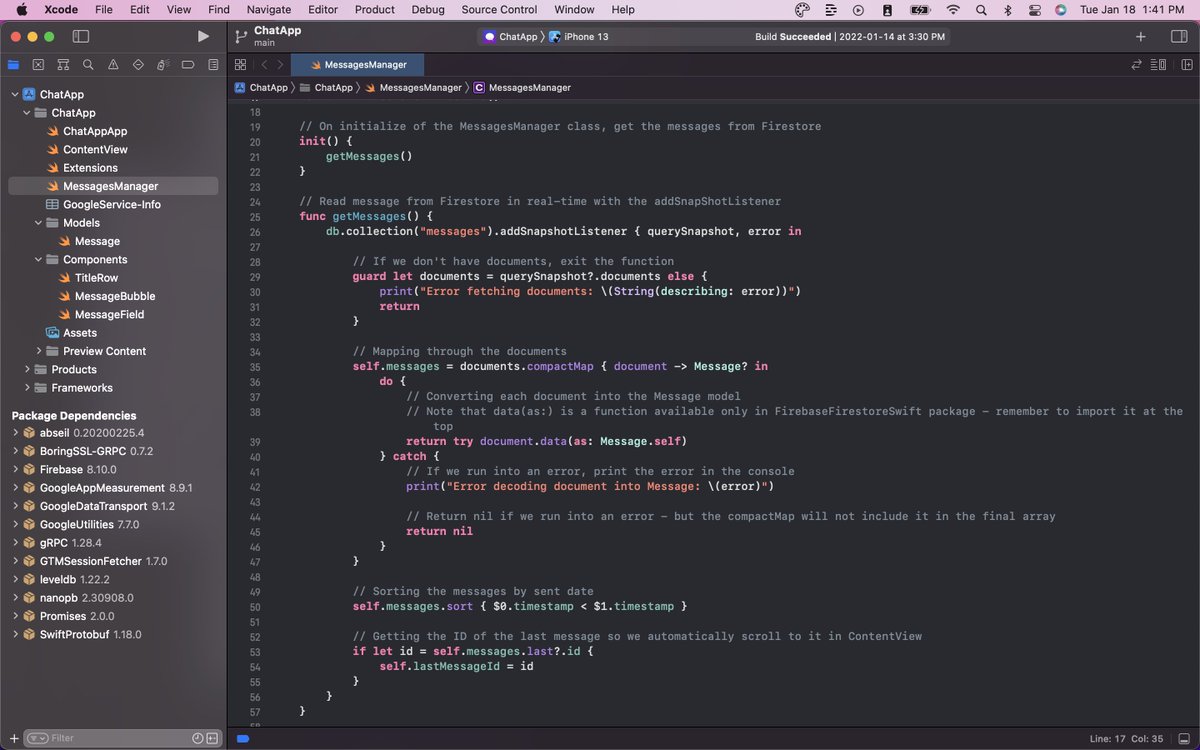Open the Project navigator folder icon
1200x750 pixels.
pos(13,64)
